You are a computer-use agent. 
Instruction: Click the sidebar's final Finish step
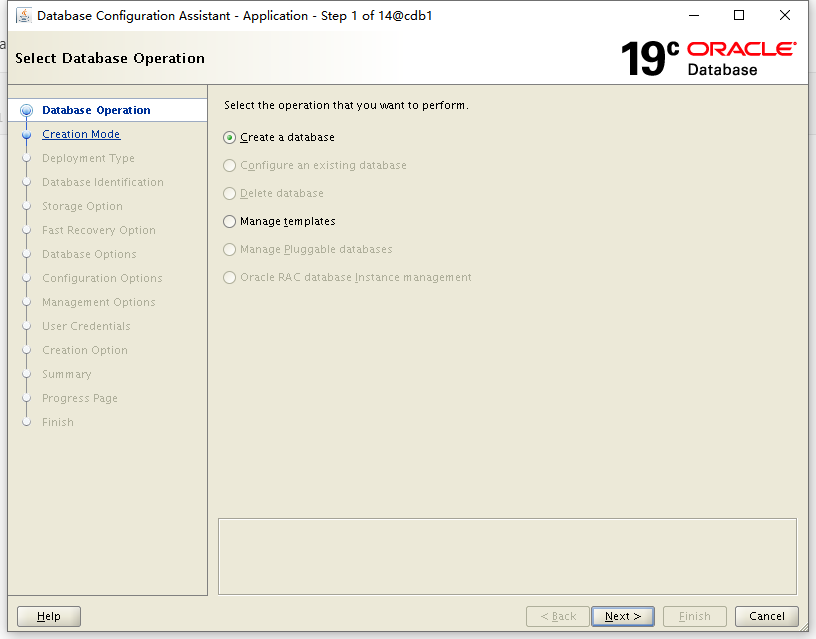58,422
